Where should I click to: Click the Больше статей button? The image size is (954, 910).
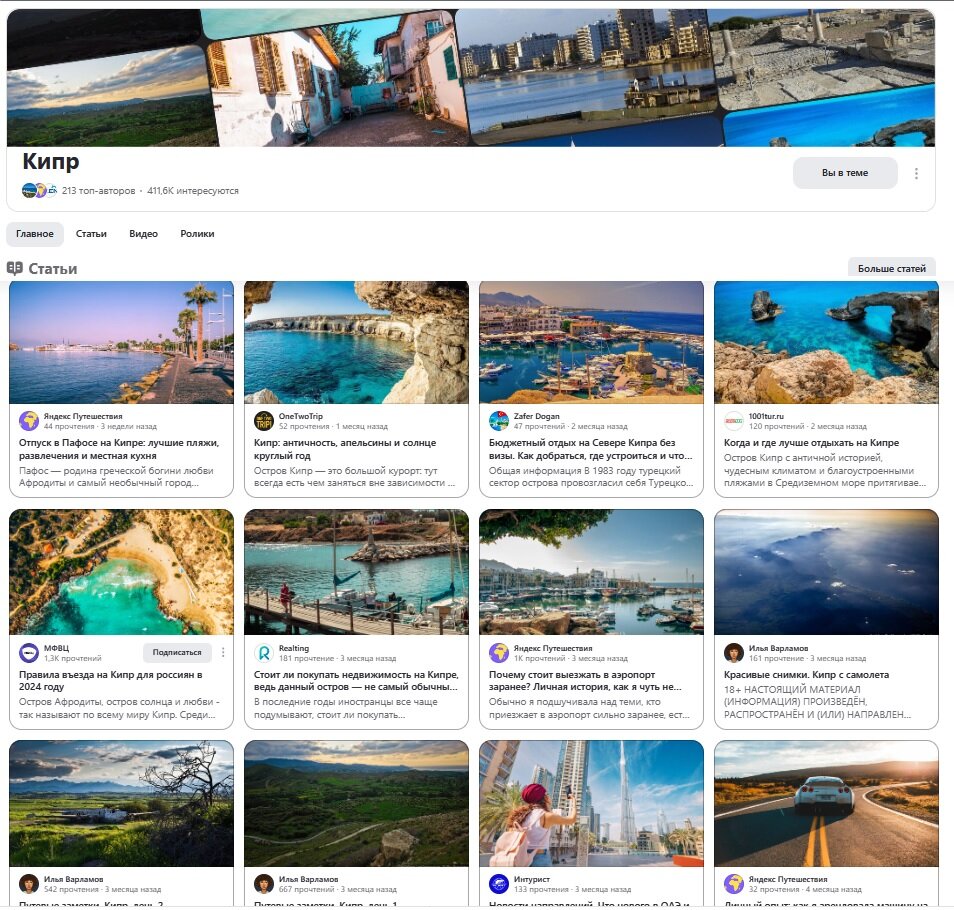891,268
